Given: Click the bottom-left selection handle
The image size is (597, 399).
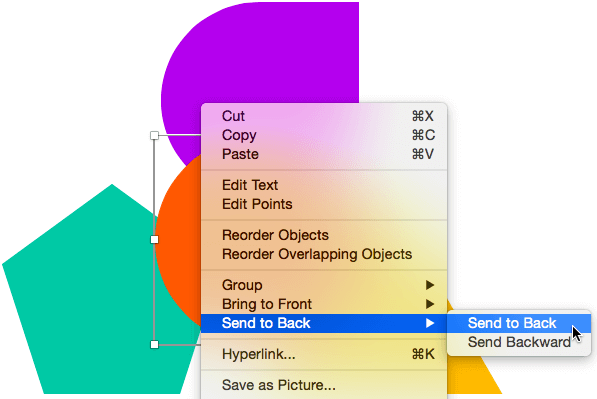Looking at the screenshot, I should pyautogui.click(x=154, y=344).
